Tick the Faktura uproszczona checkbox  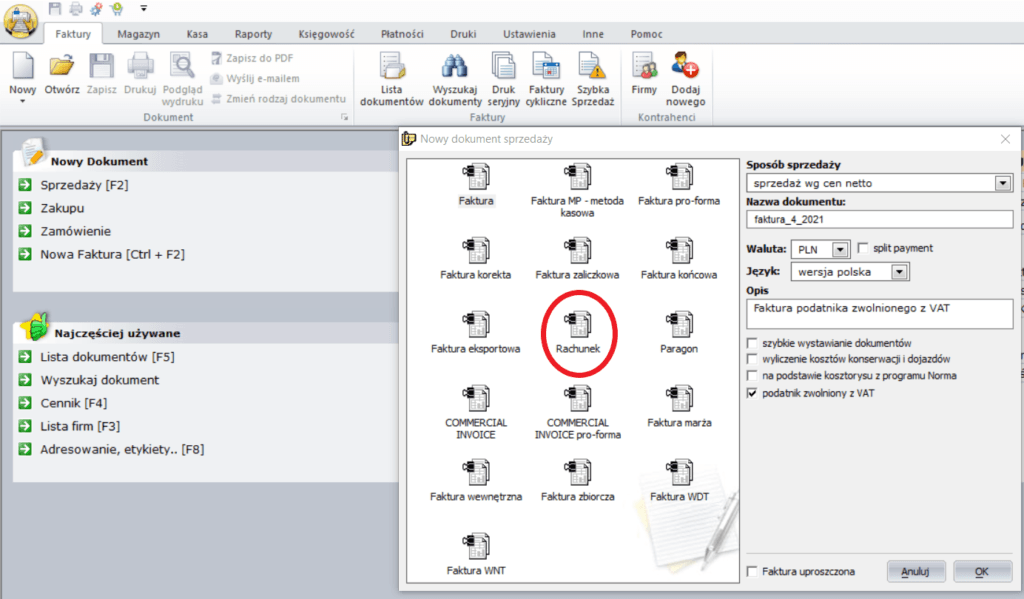coord(752,571)
